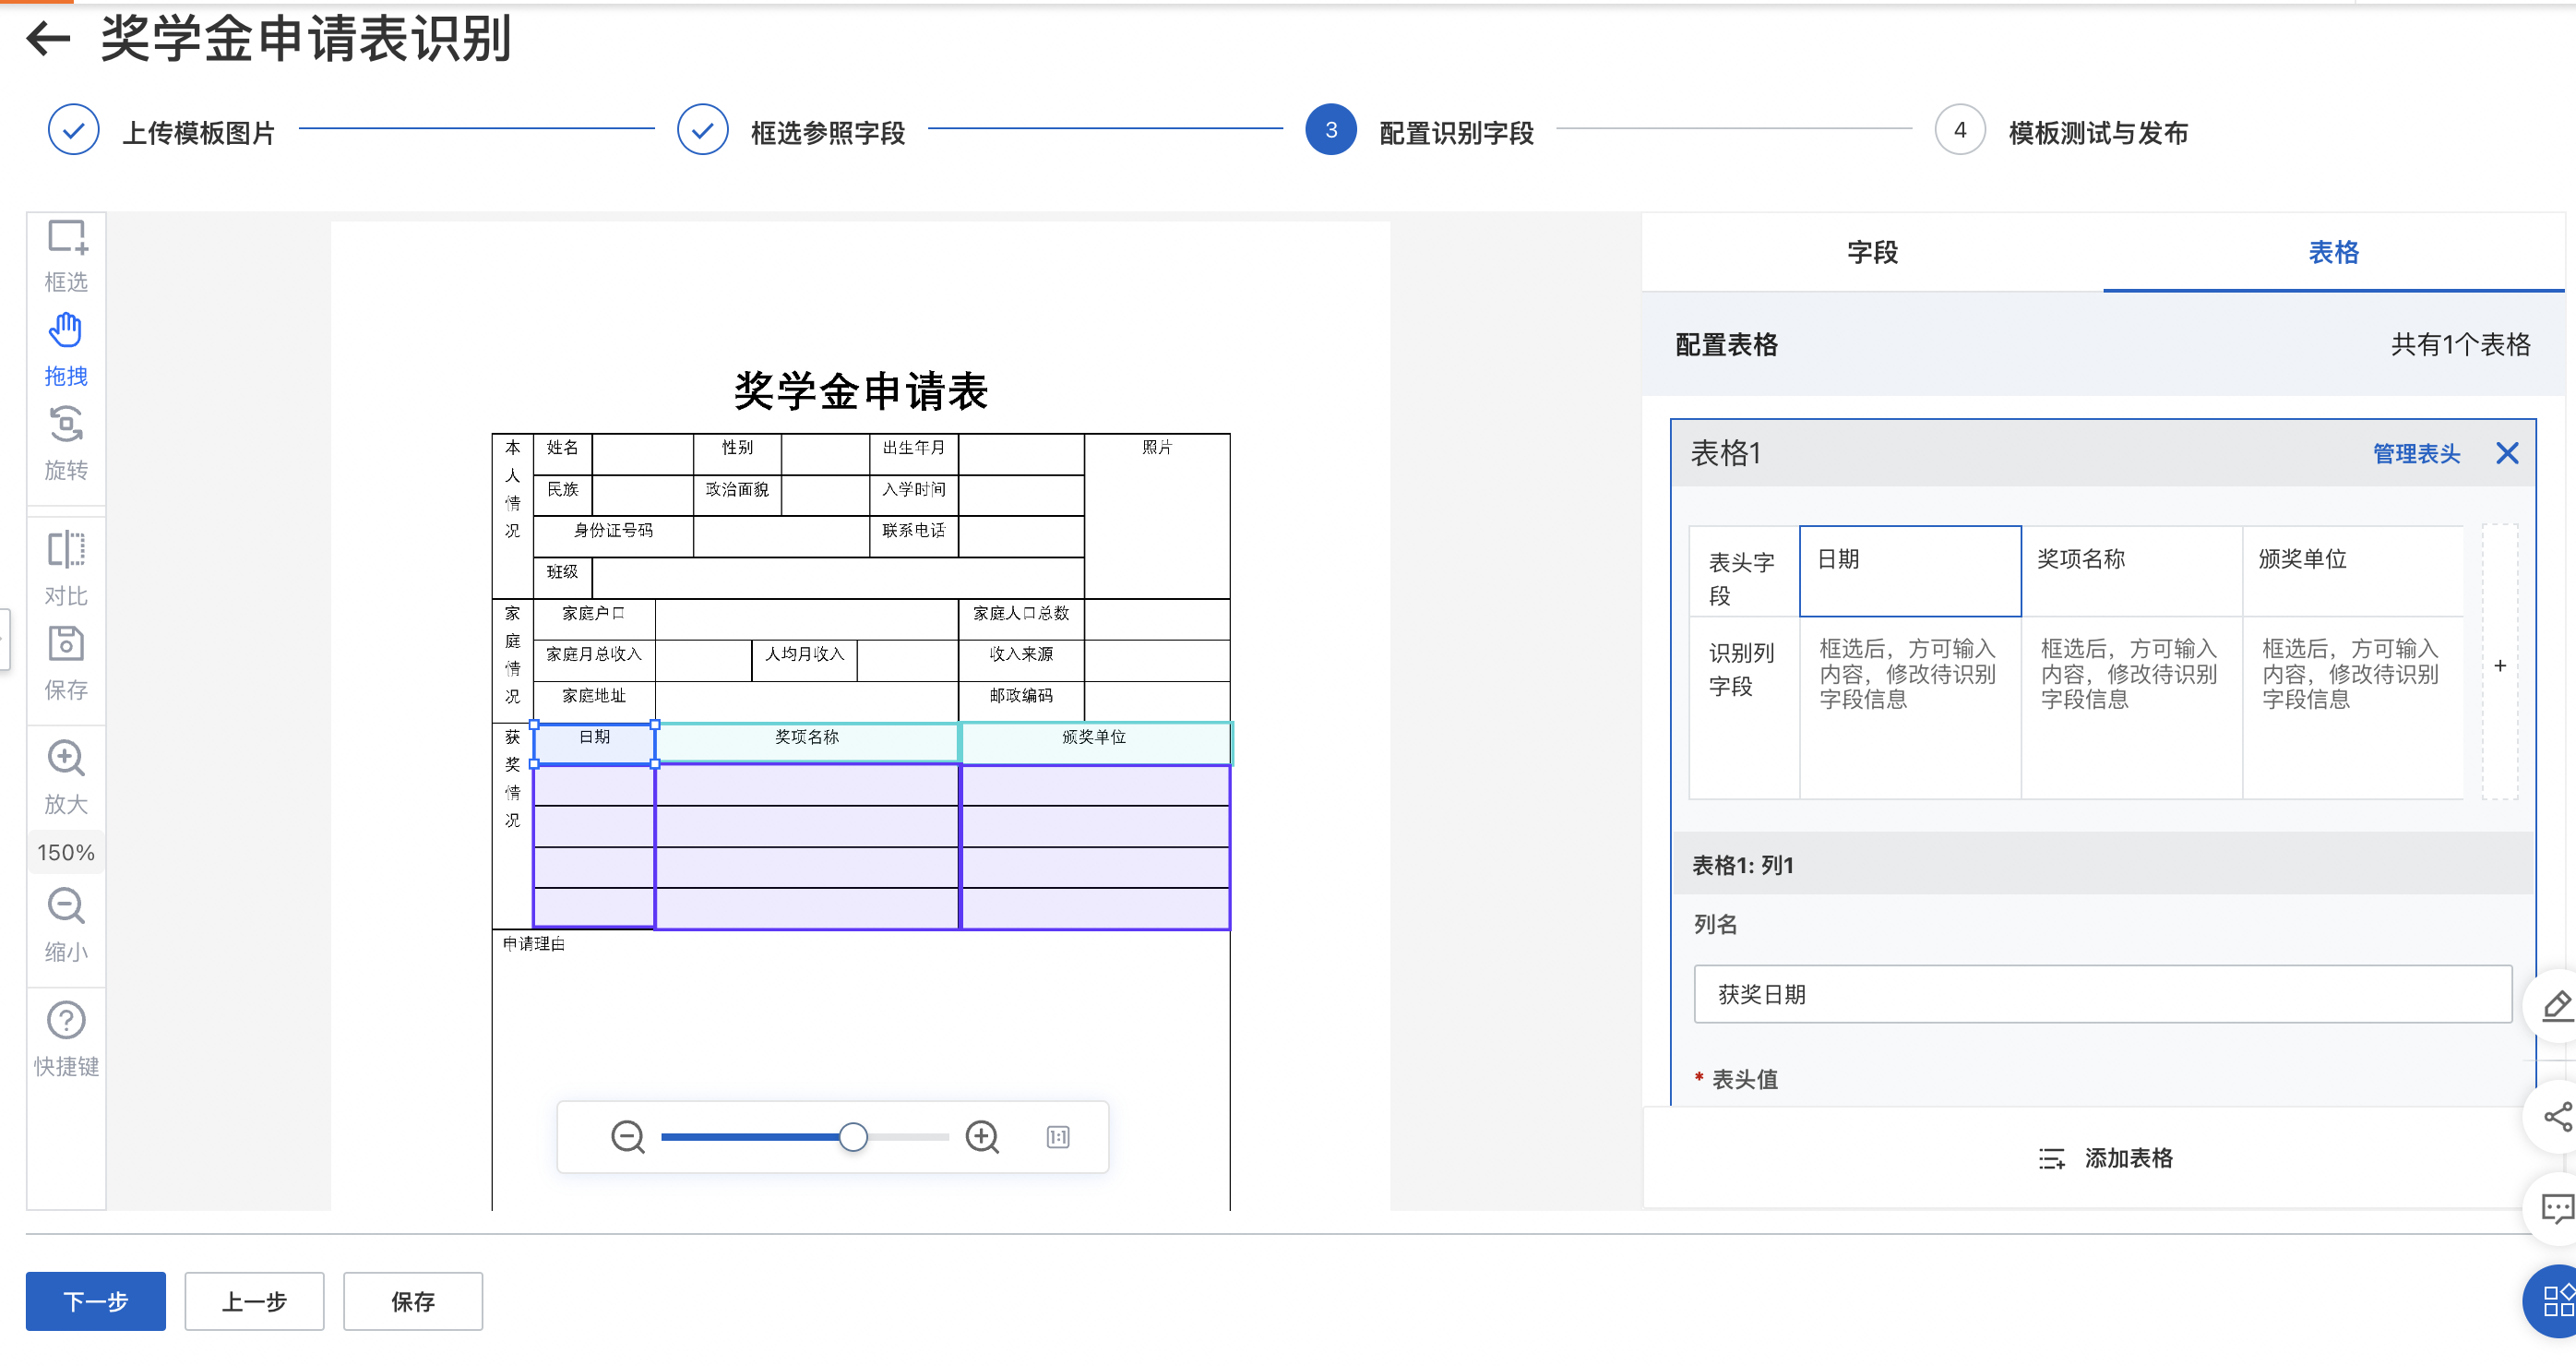
Task: Open the floating chat feedback icon
Action: (2557, 1209)
